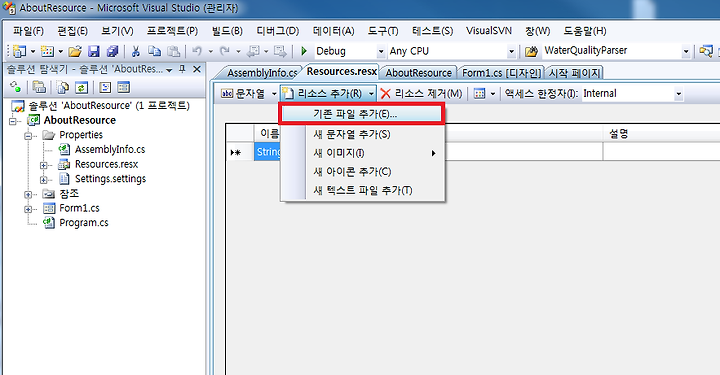720x375 pixels.
Task: Switch to the 시작 페이지 tab
Action: coord(574,73)
